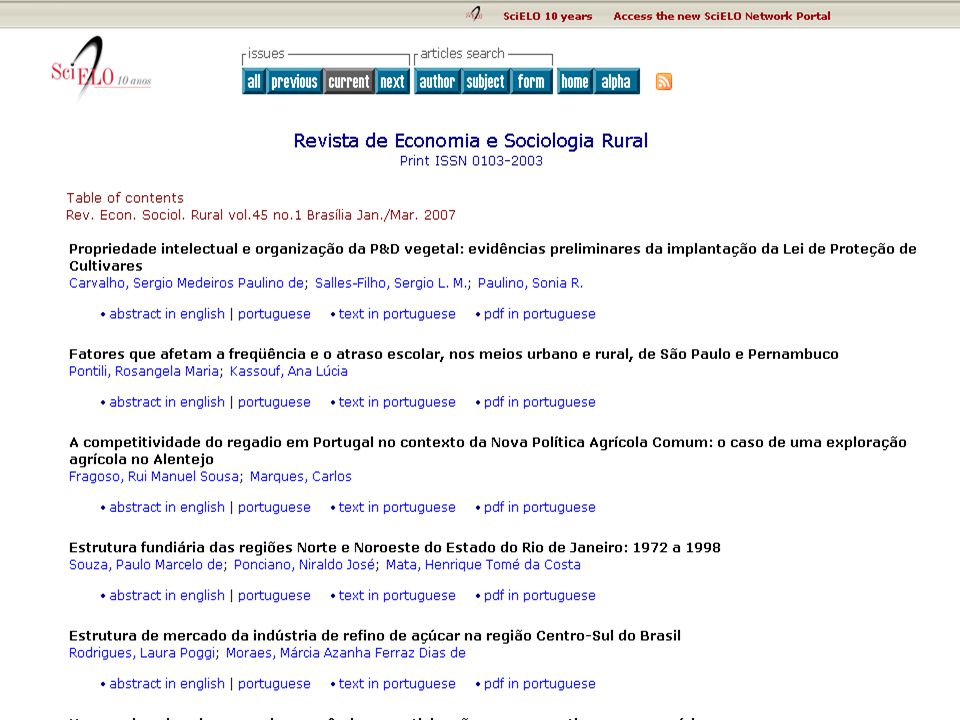Open the Revista de Economia e Sociologia Rural title

click(470, 141)
